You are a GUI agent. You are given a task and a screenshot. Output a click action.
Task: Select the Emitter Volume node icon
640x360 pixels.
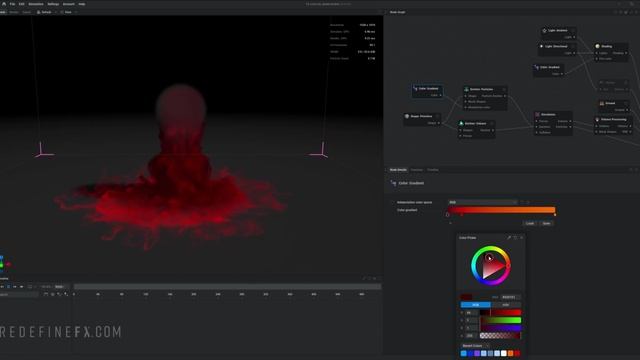point(461,123)
